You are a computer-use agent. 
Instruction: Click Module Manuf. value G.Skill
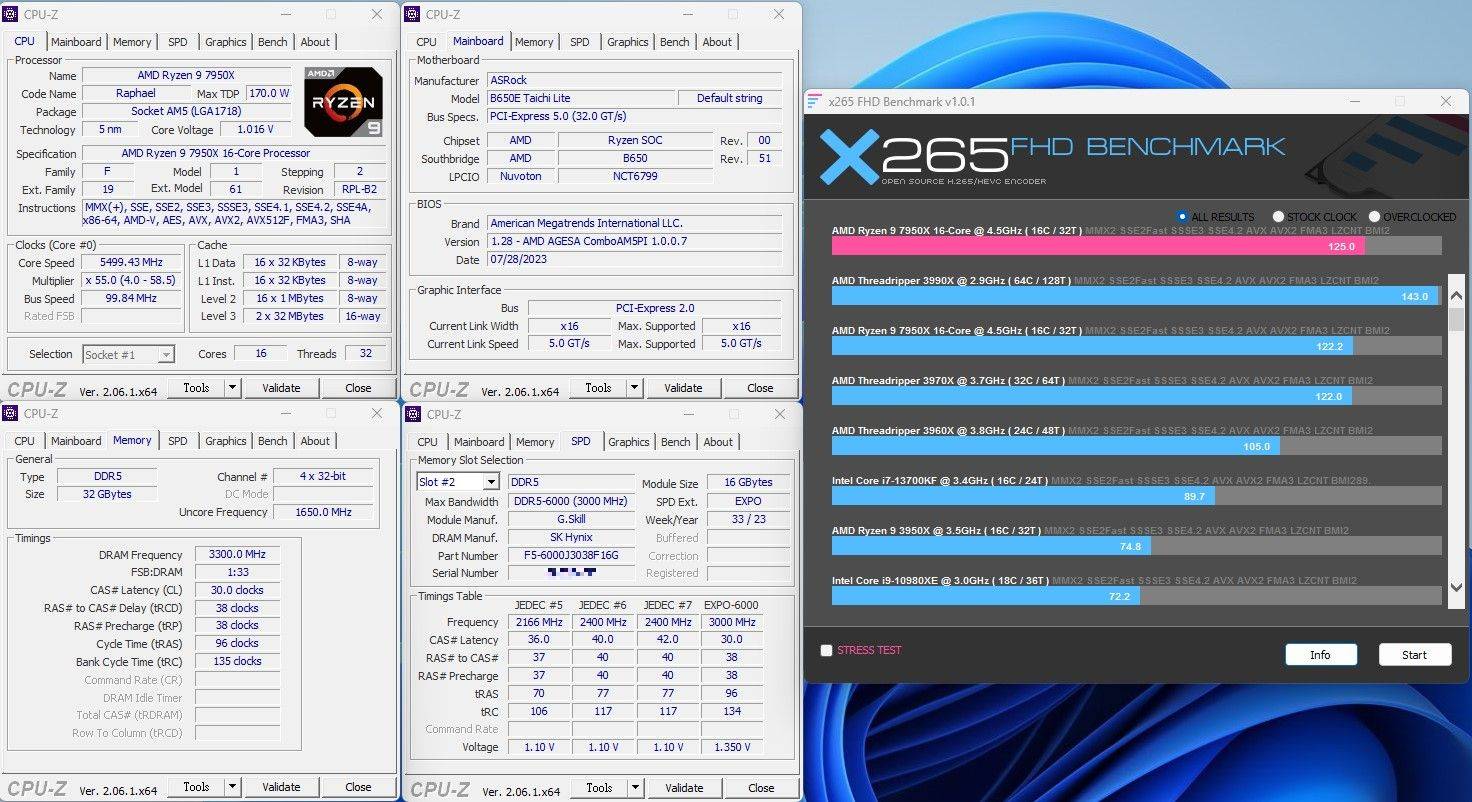(571, 519)
